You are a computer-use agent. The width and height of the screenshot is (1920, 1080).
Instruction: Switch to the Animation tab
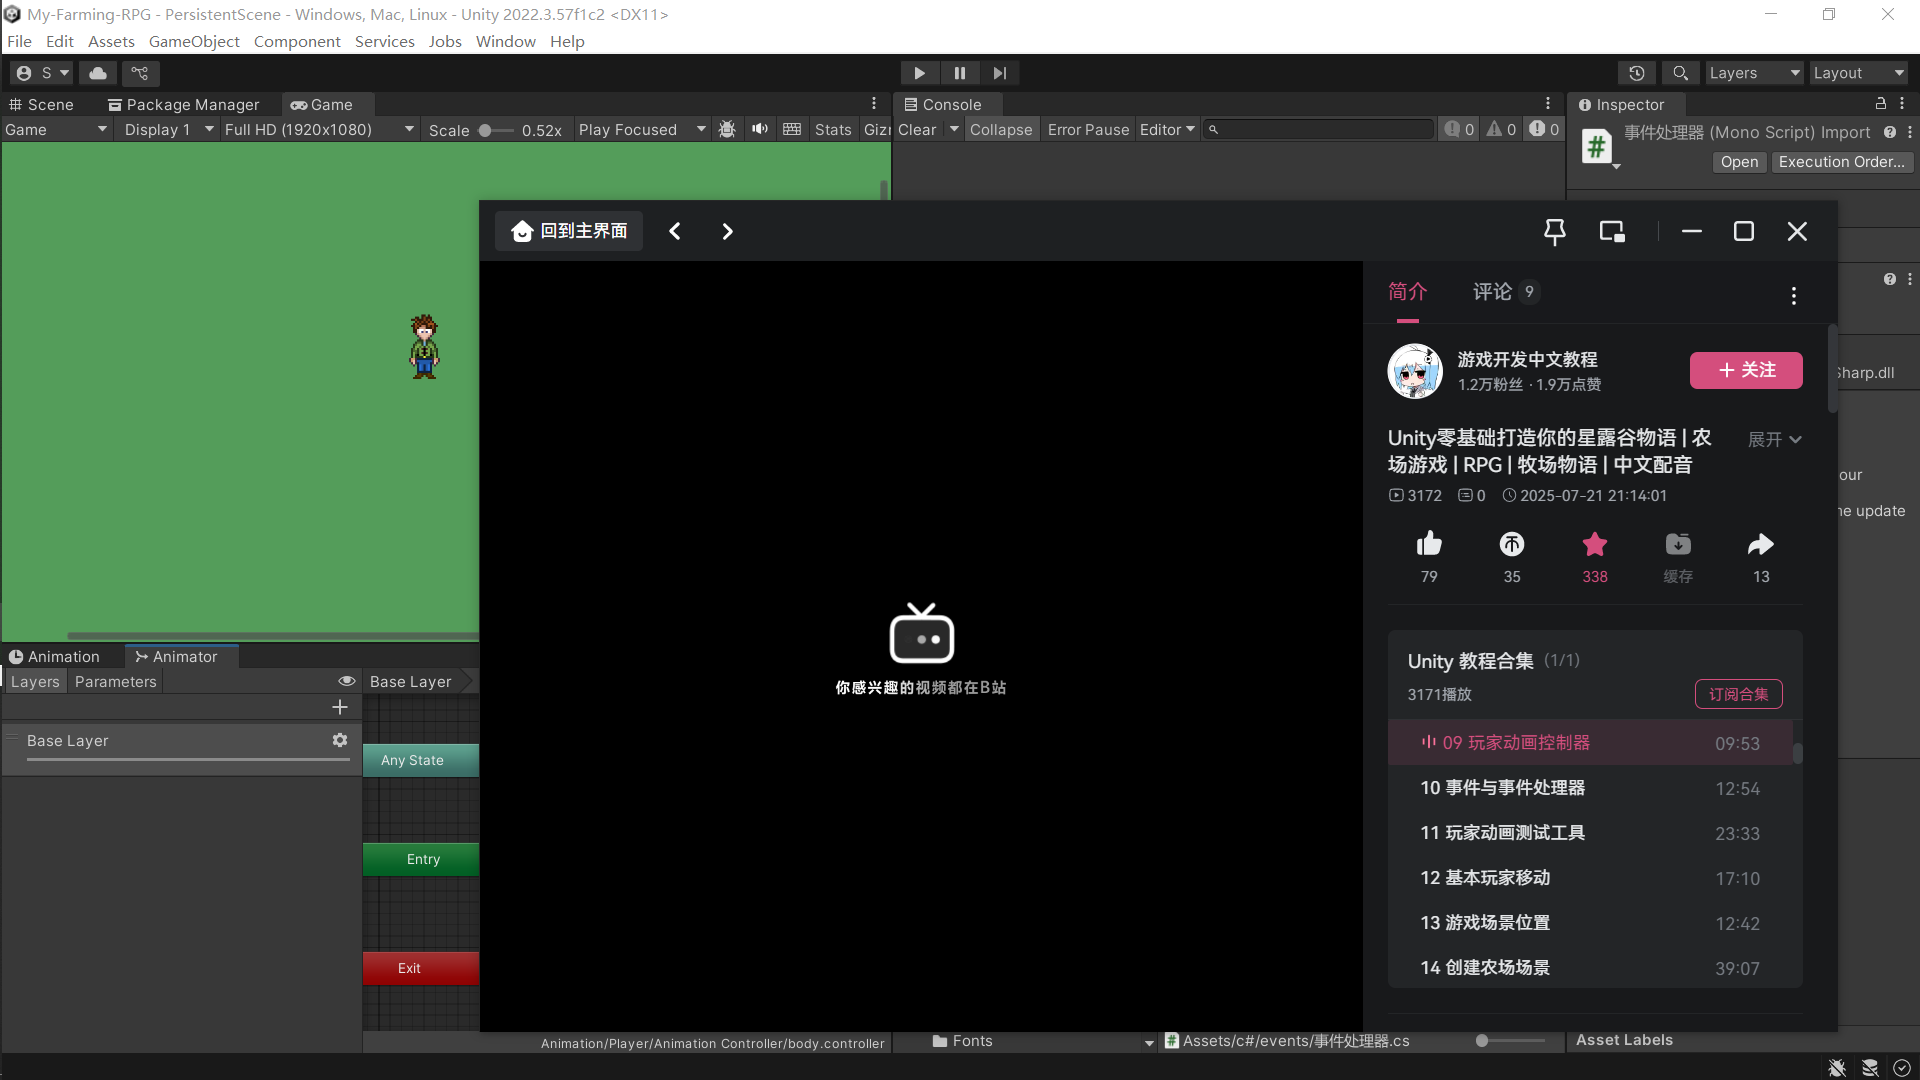[55, 657]
